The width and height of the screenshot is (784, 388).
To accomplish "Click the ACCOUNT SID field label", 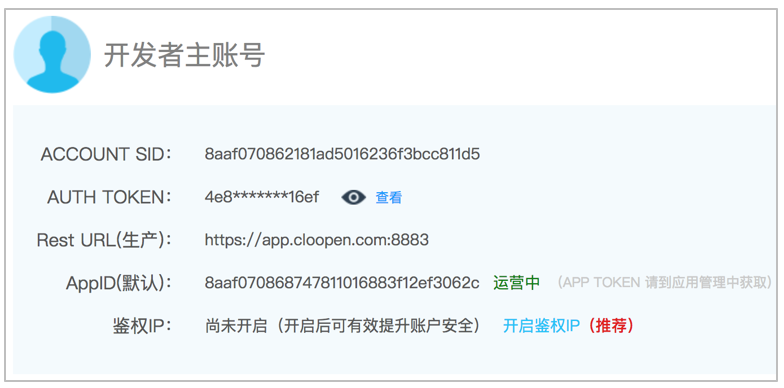I will point(106,154).
